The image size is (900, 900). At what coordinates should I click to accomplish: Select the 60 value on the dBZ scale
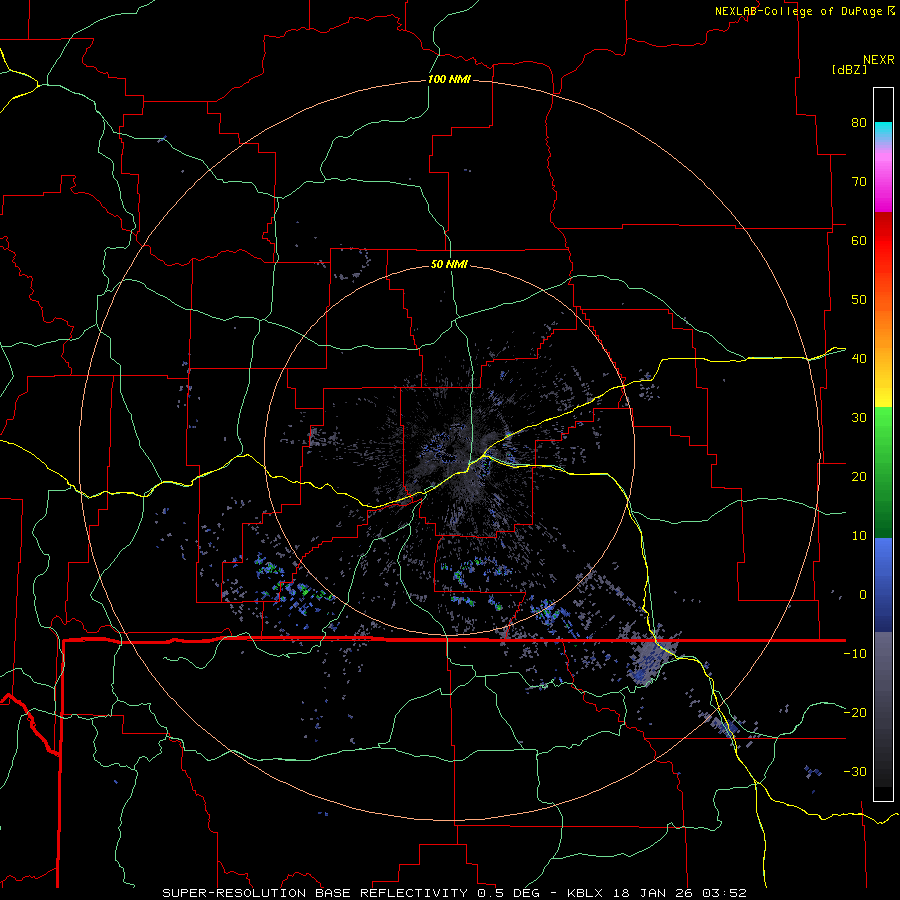click(x=859, y=240)
